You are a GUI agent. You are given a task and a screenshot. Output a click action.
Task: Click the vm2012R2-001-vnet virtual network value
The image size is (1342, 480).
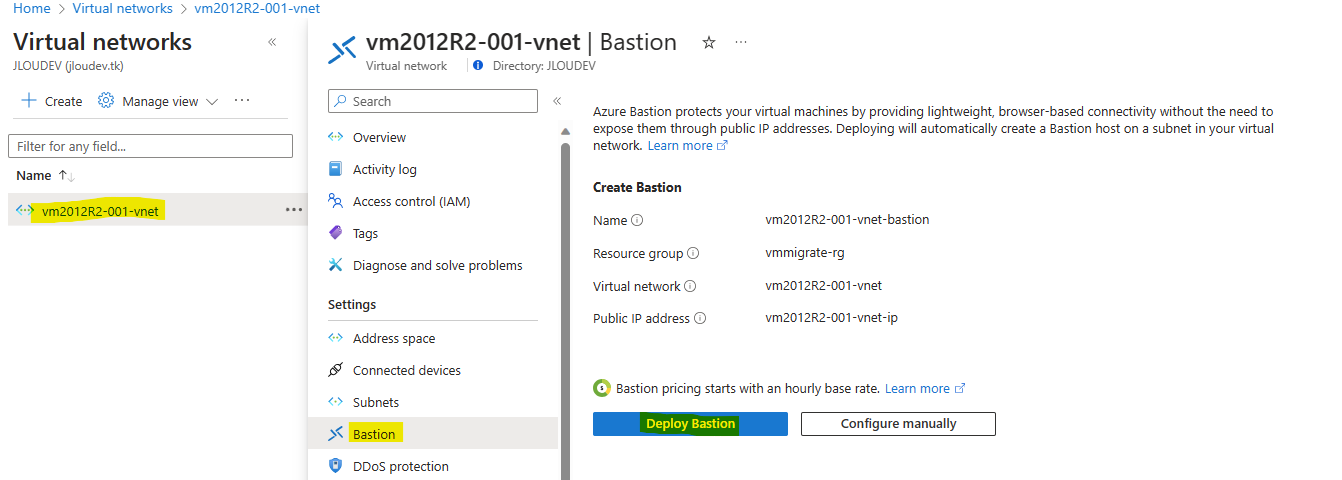pos(824,286)
